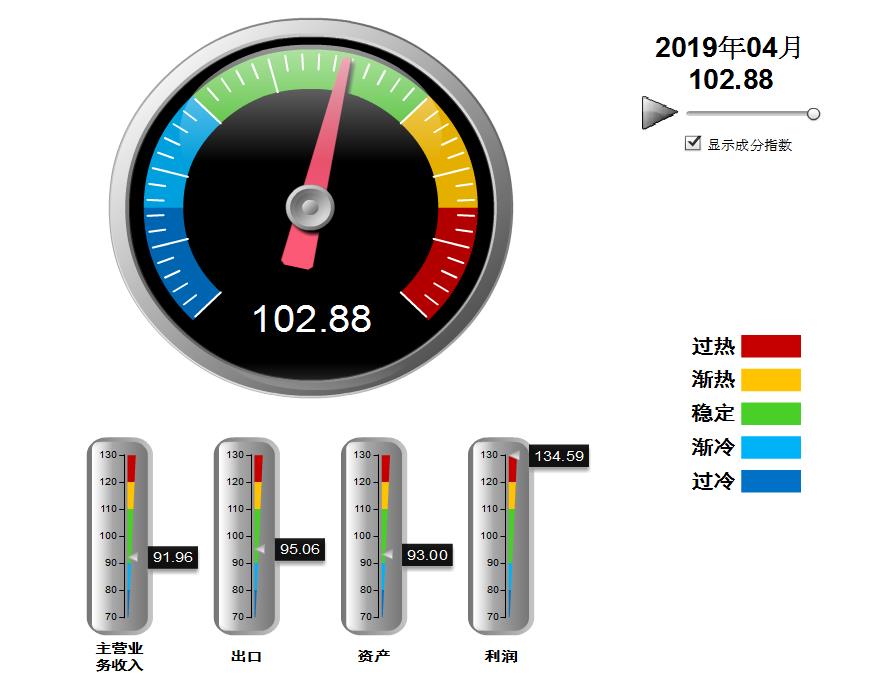Screen dimensions: 876x682
Task: Click the 134.59 value tooltip
Action: 559,456
